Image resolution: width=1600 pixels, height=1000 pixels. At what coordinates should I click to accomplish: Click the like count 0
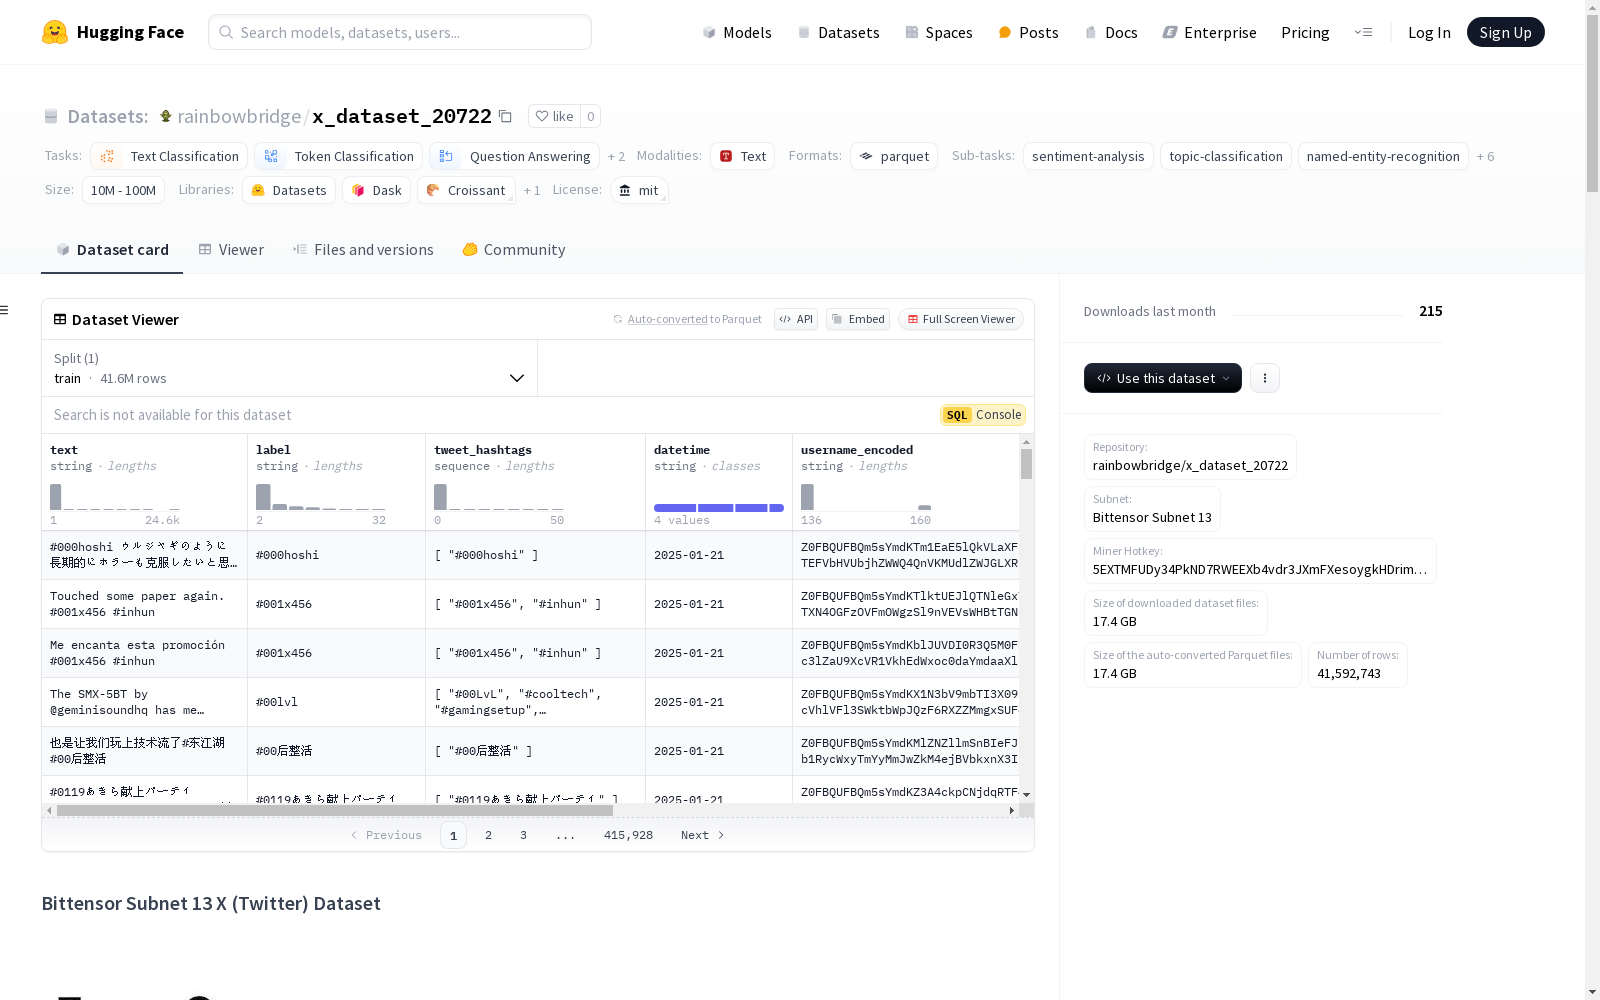[590, 116]
